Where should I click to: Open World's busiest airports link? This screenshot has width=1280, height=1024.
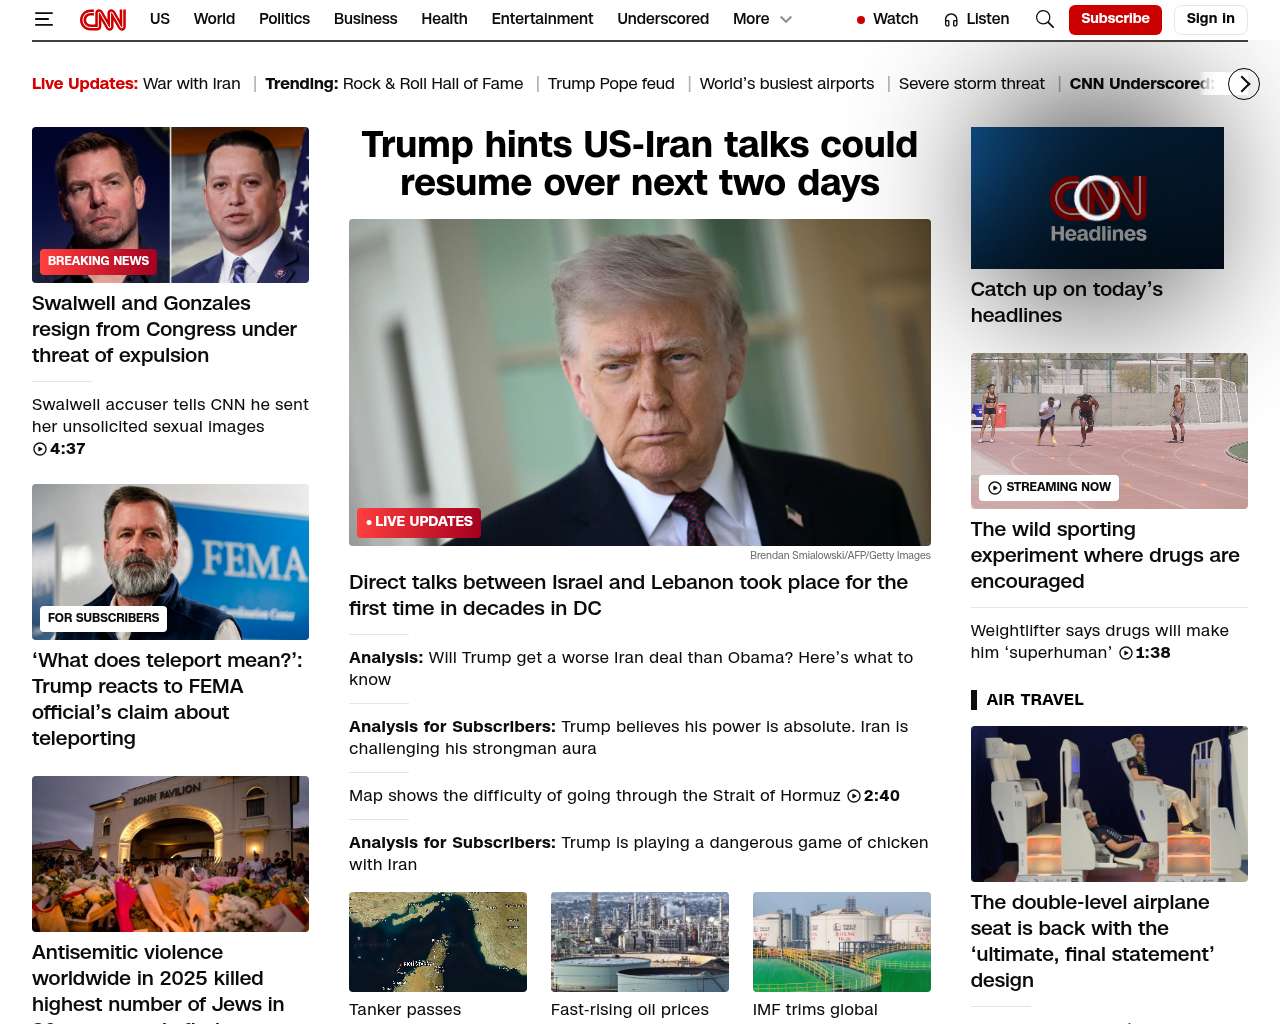(x=787, y=84)
